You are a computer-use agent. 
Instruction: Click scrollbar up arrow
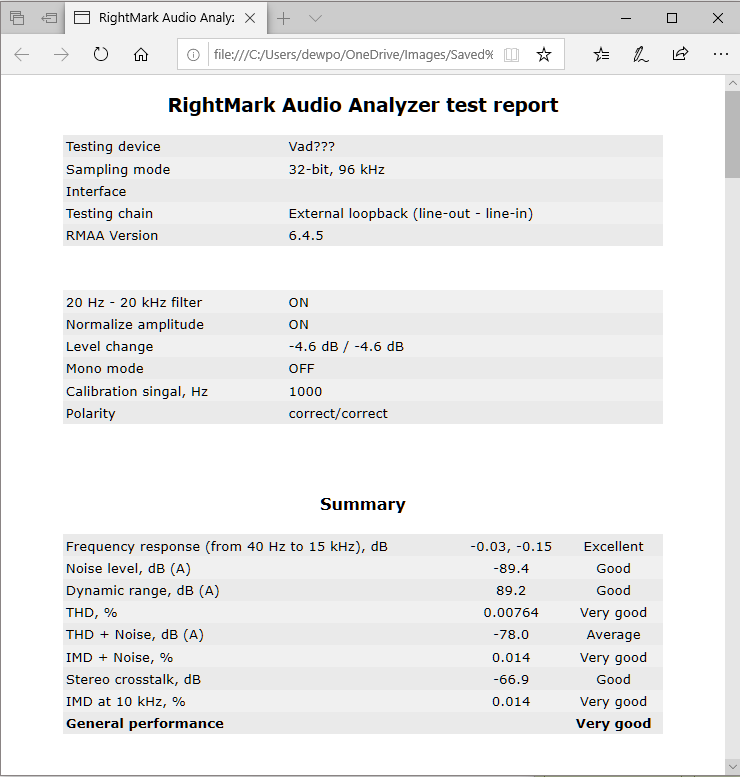coord(733,83)
